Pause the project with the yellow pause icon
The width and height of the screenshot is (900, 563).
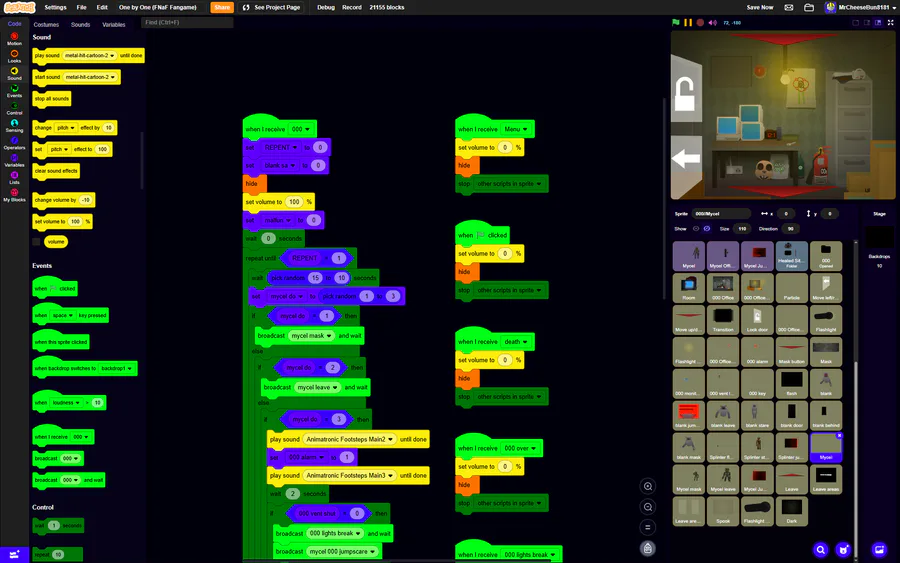(x=688, y=22)
